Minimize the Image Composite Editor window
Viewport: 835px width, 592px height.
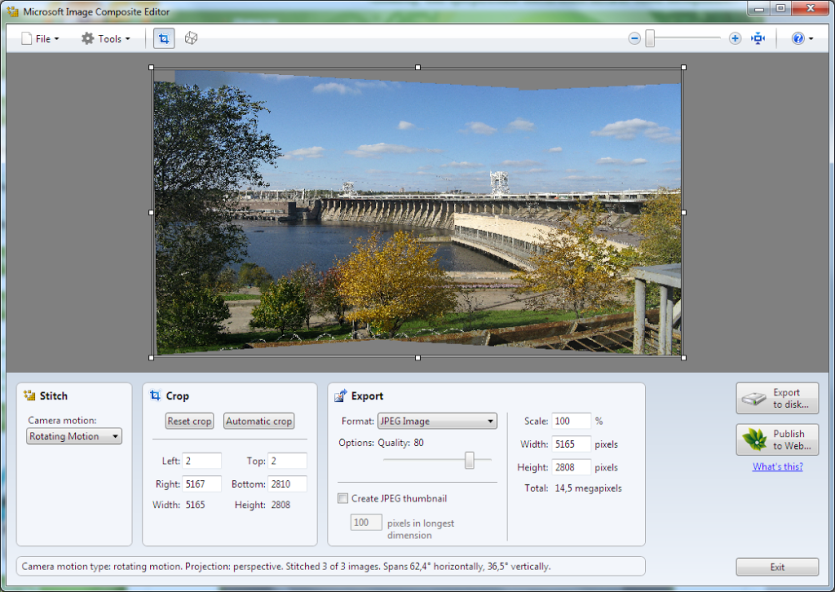pyautogui.click(x=759, y=9)
